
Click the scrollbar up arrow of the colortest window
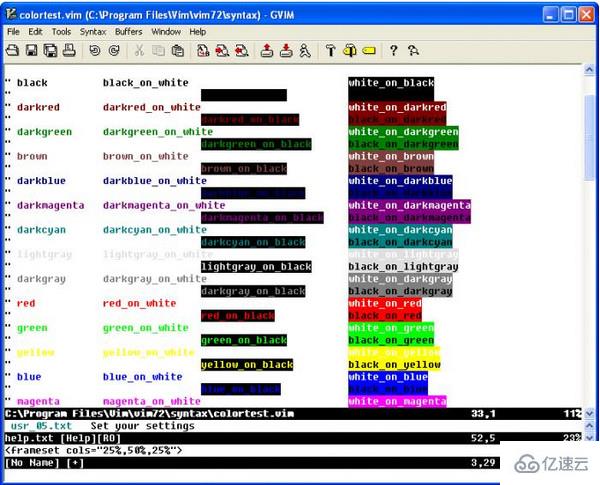click(x=589, y=69)
